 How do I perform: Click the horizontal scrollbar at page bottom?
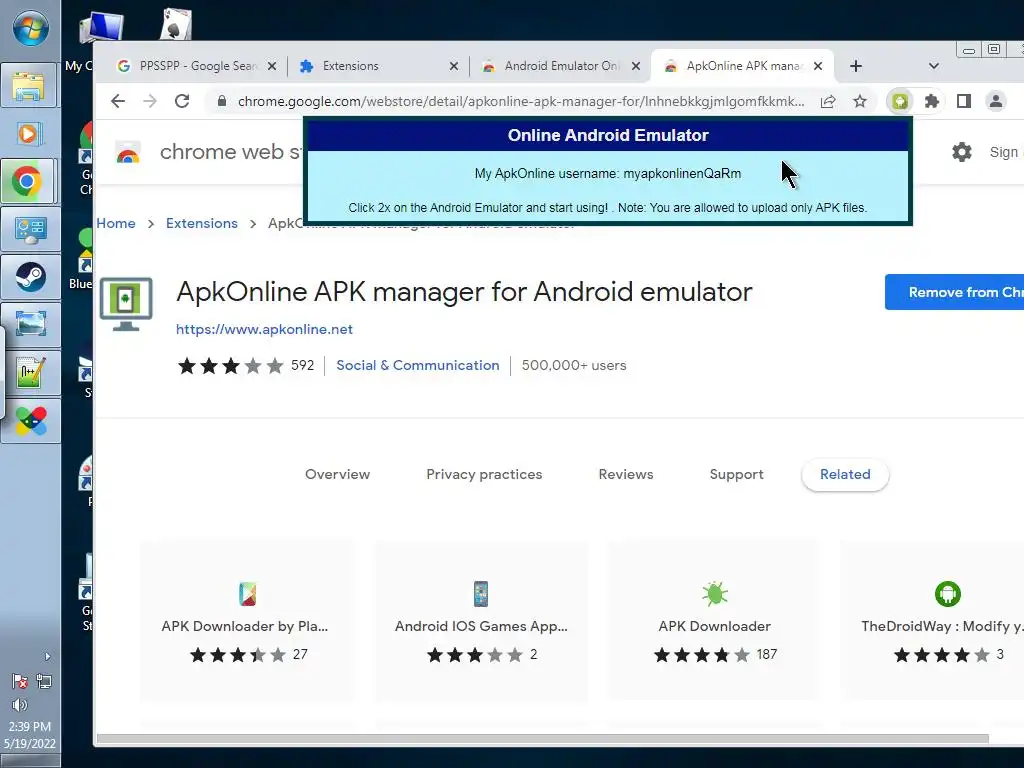543,739
